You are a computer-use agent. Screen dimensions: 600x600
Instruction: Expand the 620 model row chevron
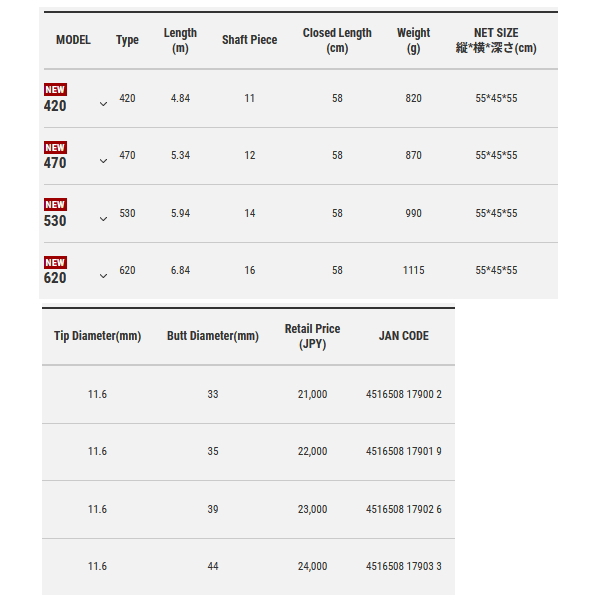pyautogui.click(x=103, y=276)
